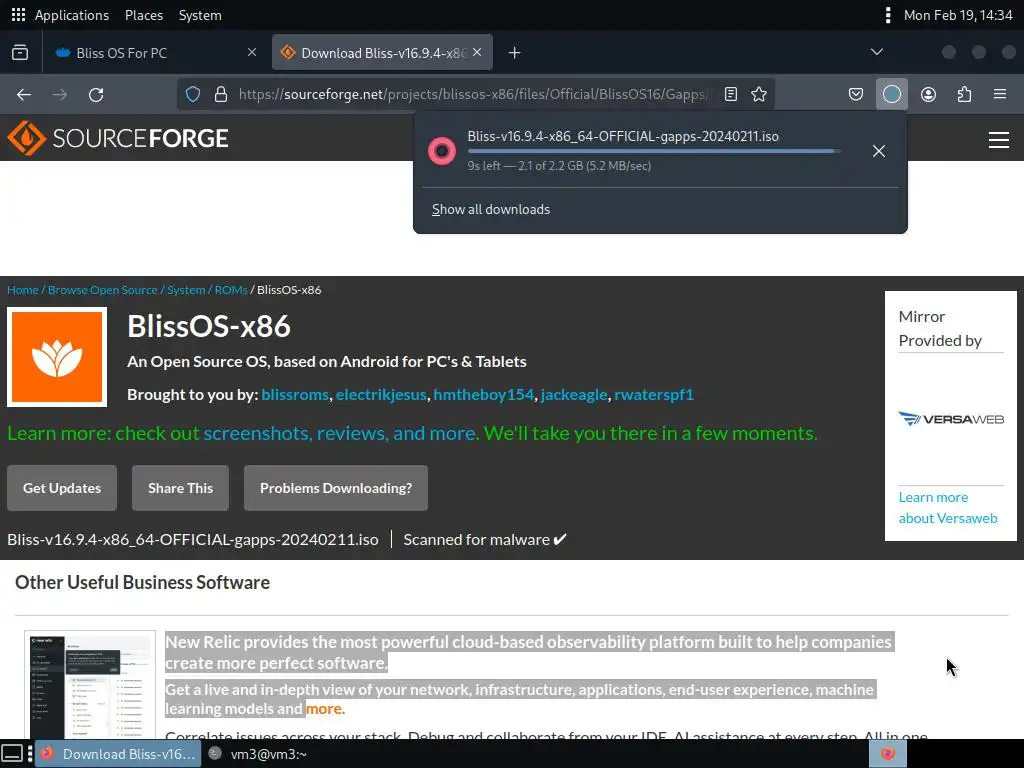
Task: Switch to vm3@vm3:~ terminal taskbar item
Action: (x=258, y=754)
